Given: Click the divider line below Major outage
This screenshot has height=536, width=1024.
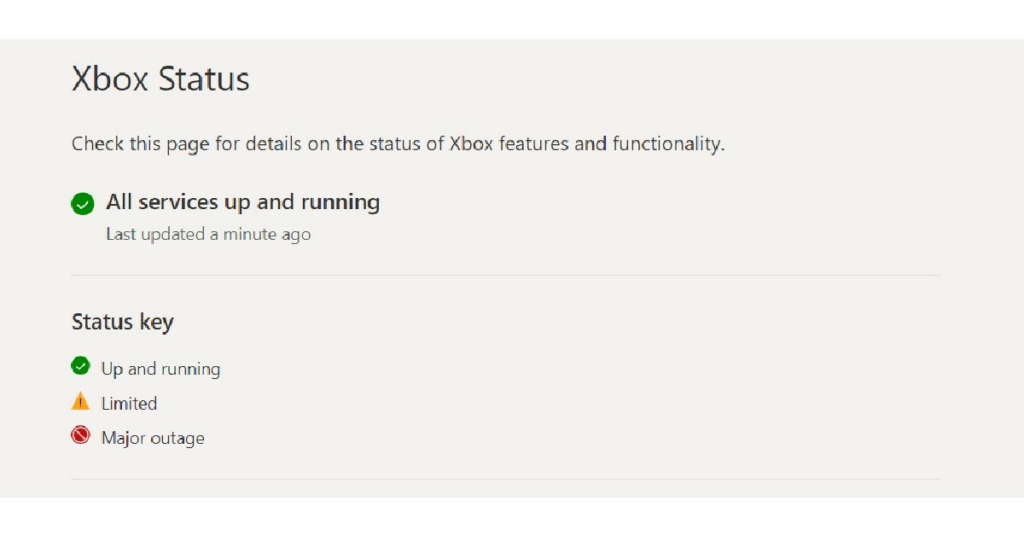Looking at the screenshot, I should (x=506, y=479).
